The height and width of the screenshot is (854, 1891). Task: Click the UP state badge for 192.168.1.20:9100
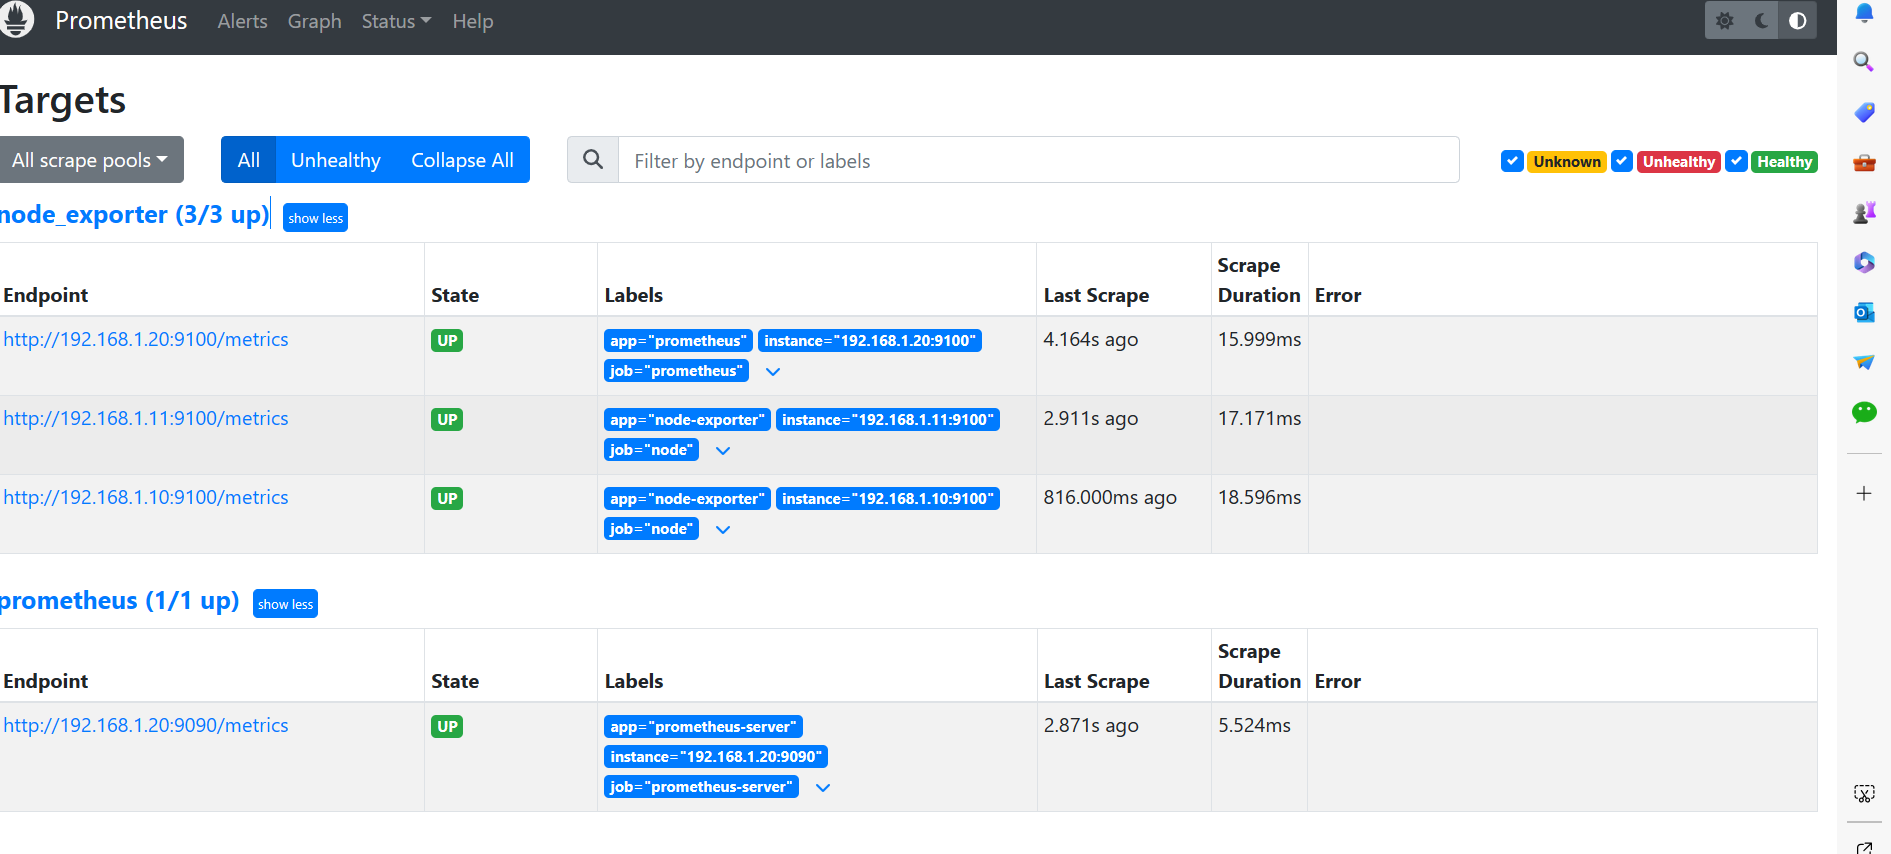coord(447,341)
